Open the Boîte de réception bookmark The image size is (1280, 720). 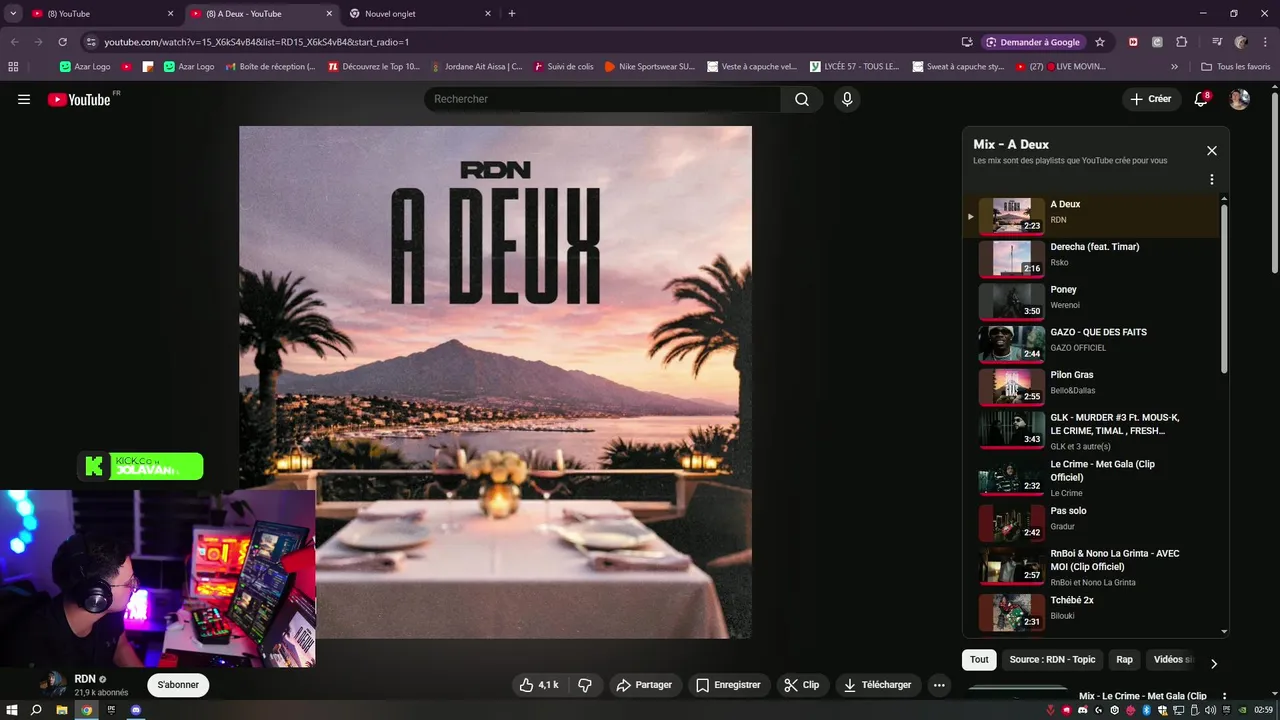click(x=270, y=67)
